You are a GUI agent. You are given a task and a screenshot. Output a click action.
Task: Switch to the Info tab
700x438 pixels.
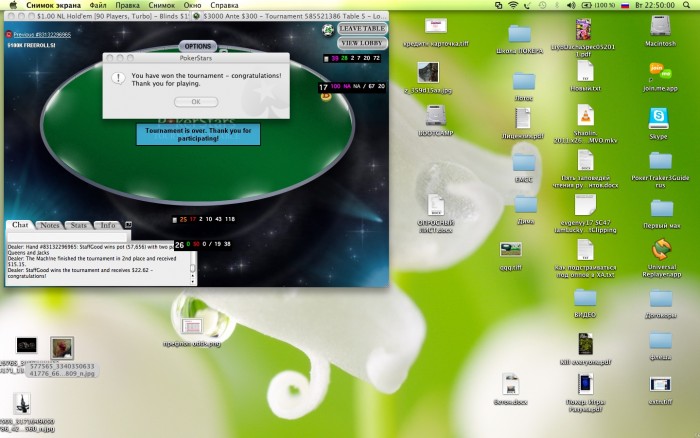[x=108, y=225]
